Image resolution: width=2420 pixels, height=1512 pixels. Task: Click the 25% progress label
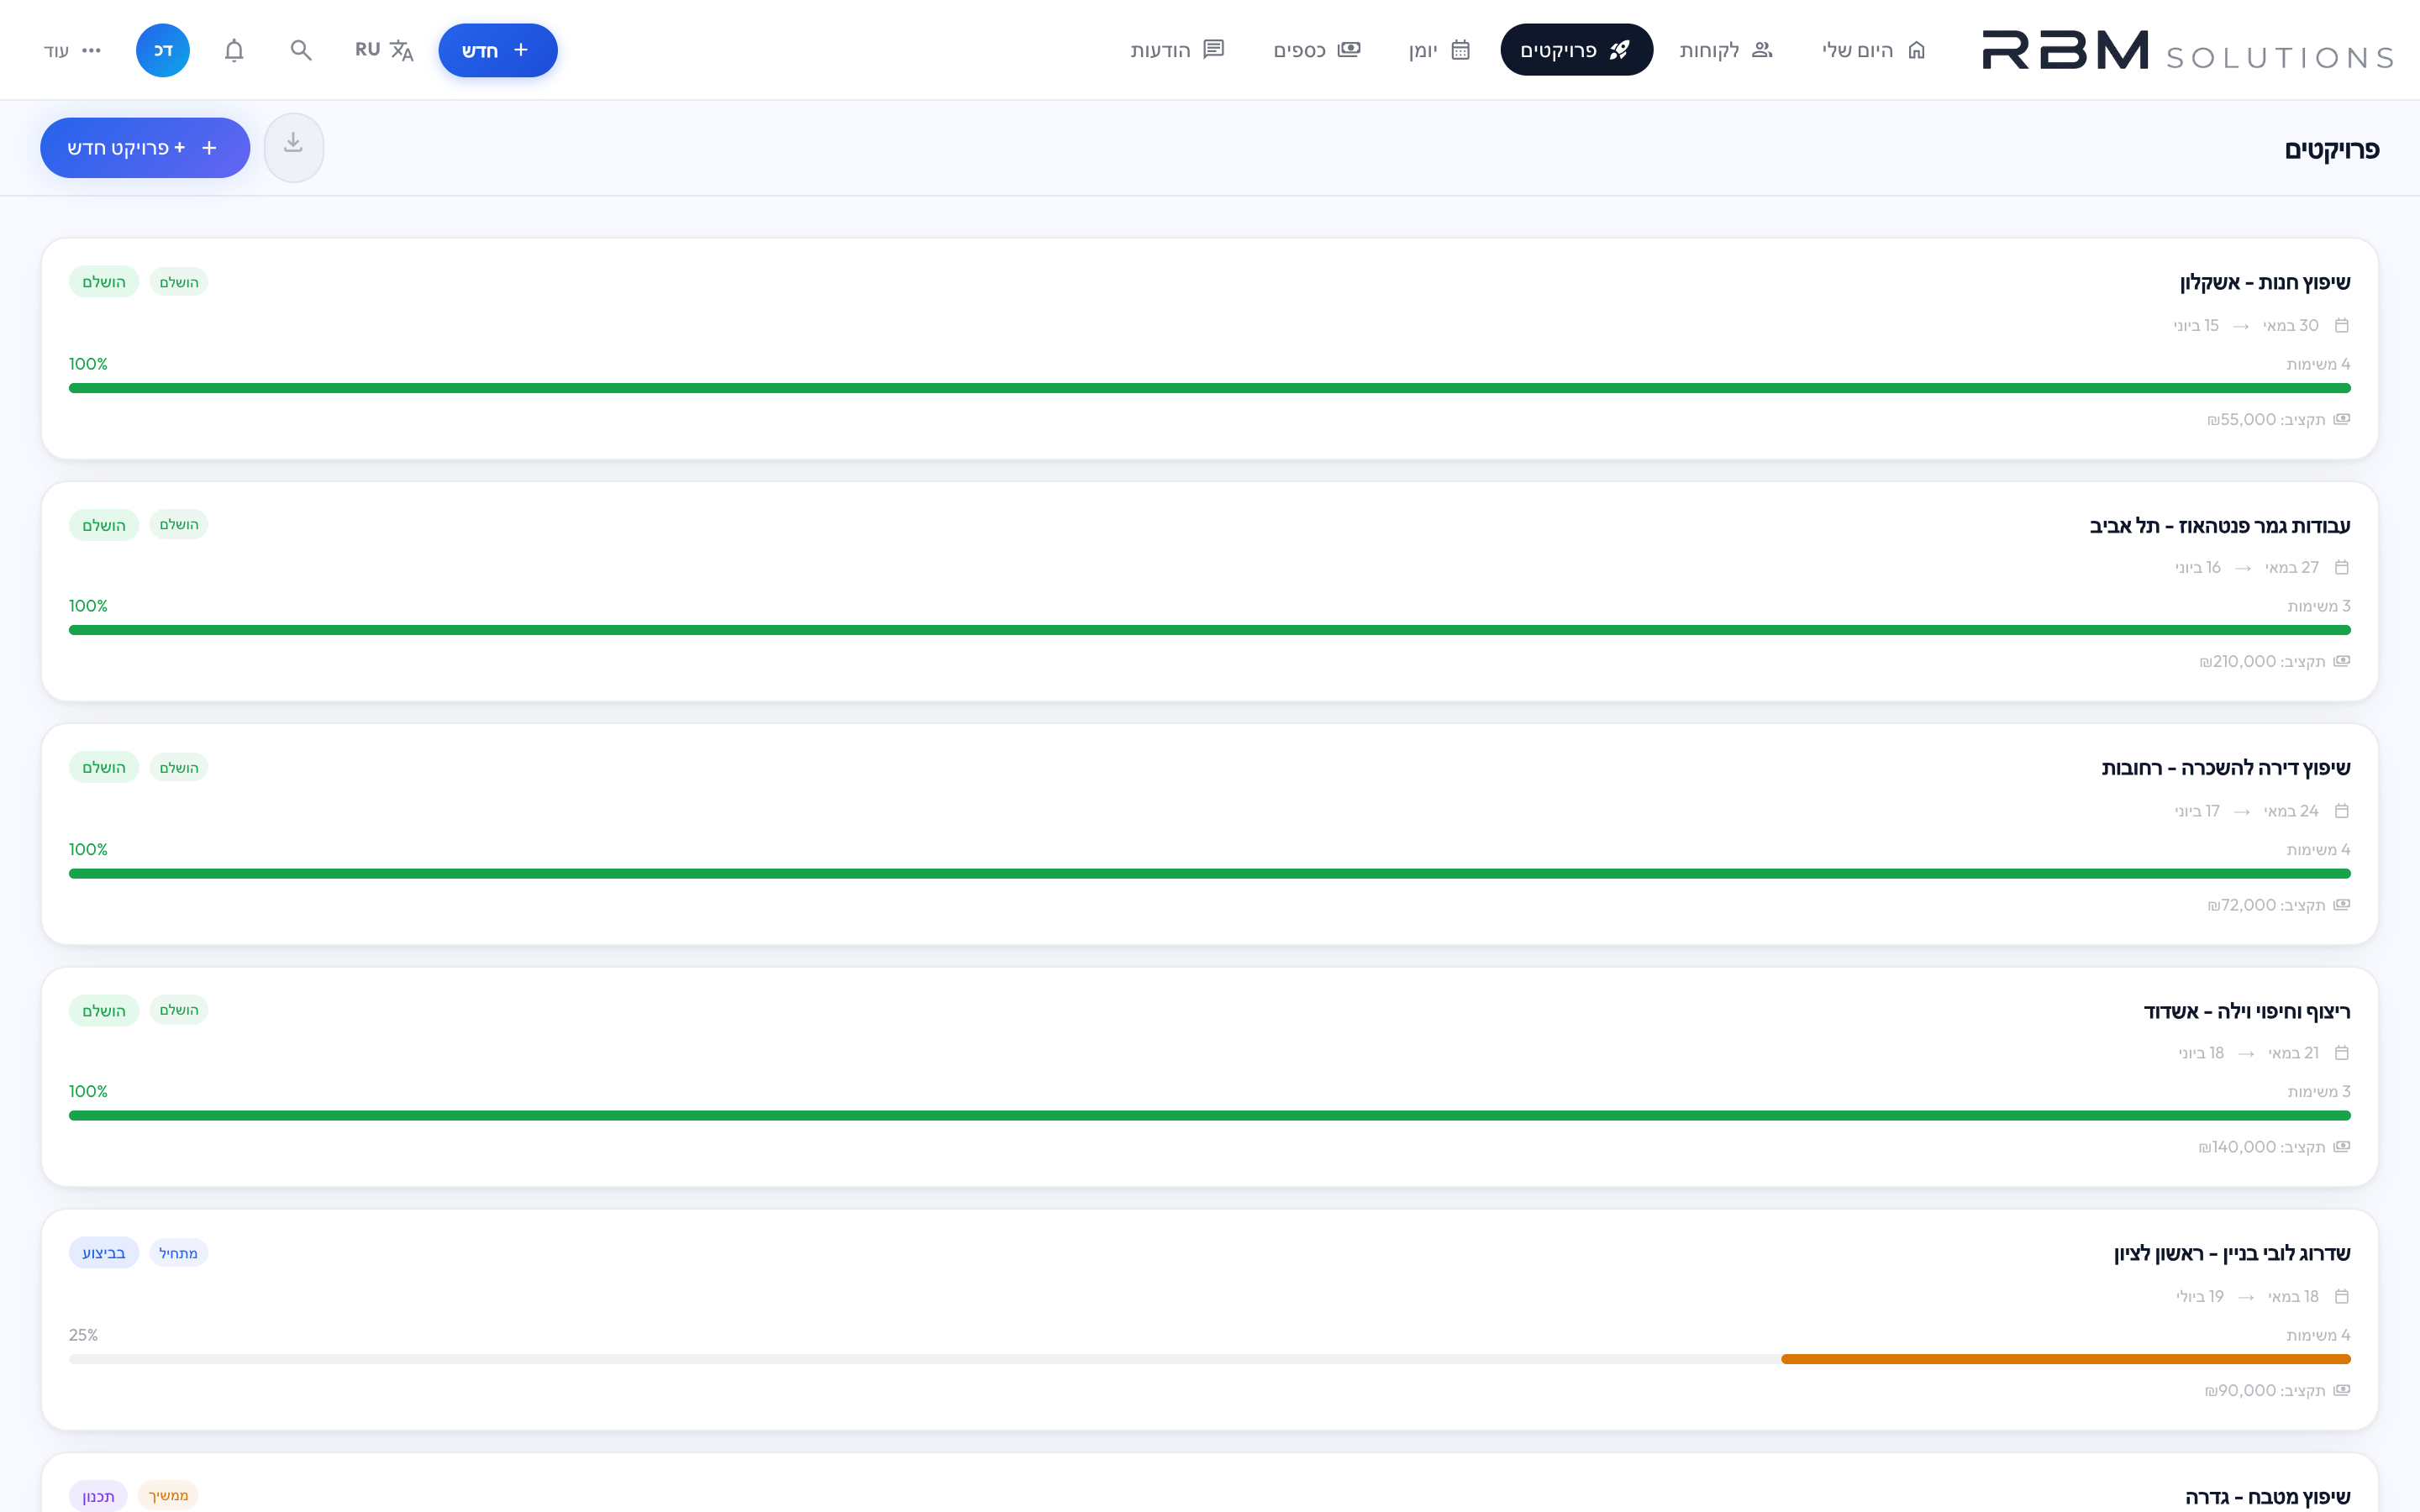pyautogui.click(x=83, y=1335)
